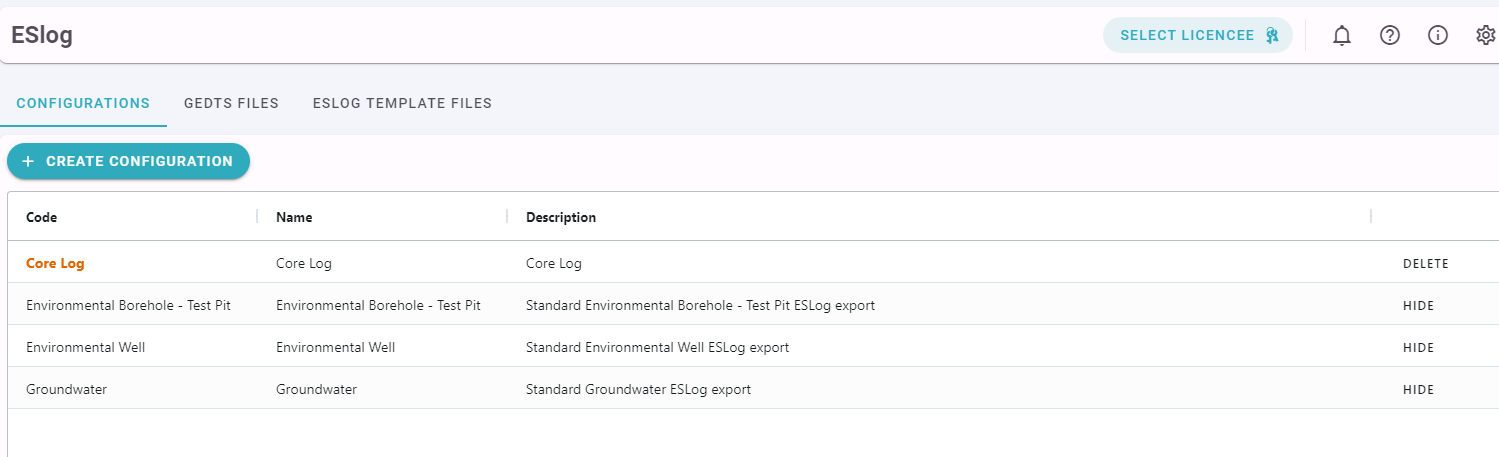Select the Configurations tab
This screenshot has height=457, width=1499.
(83, 103)
